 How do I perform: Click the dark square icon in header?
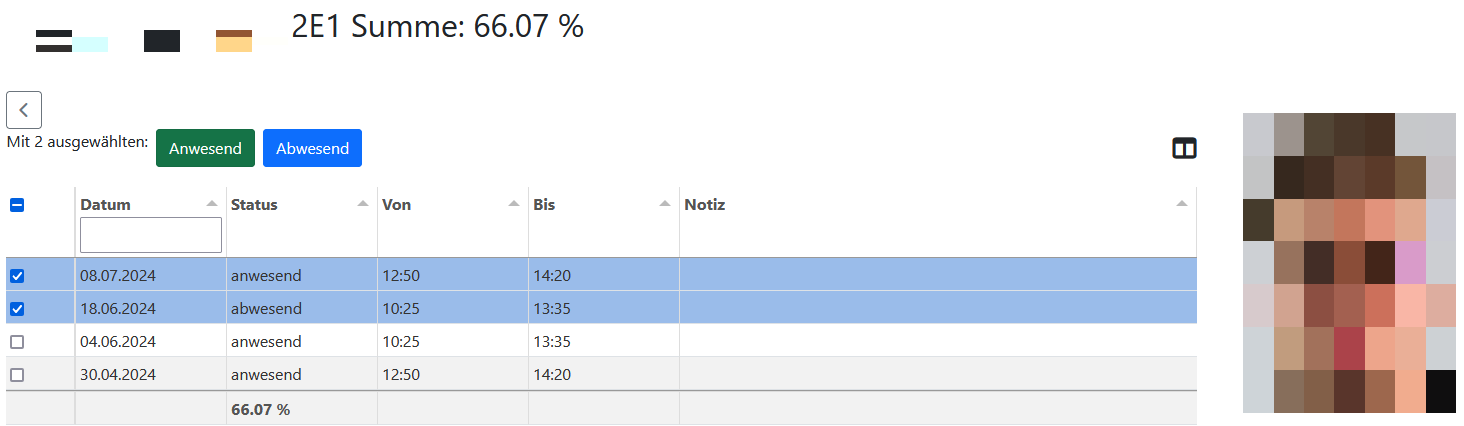point(162,41)
